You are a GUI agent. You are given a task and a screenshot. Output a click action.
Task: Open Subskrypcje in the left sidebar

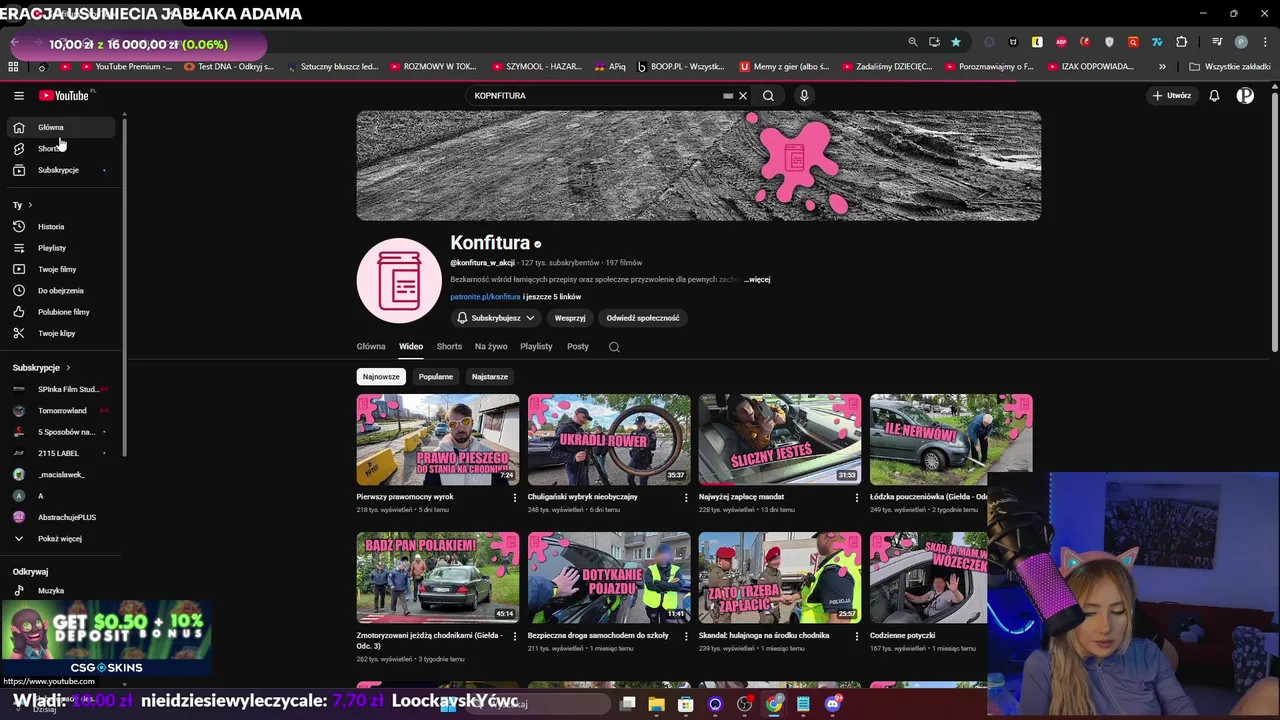click(x=61, y=170)
